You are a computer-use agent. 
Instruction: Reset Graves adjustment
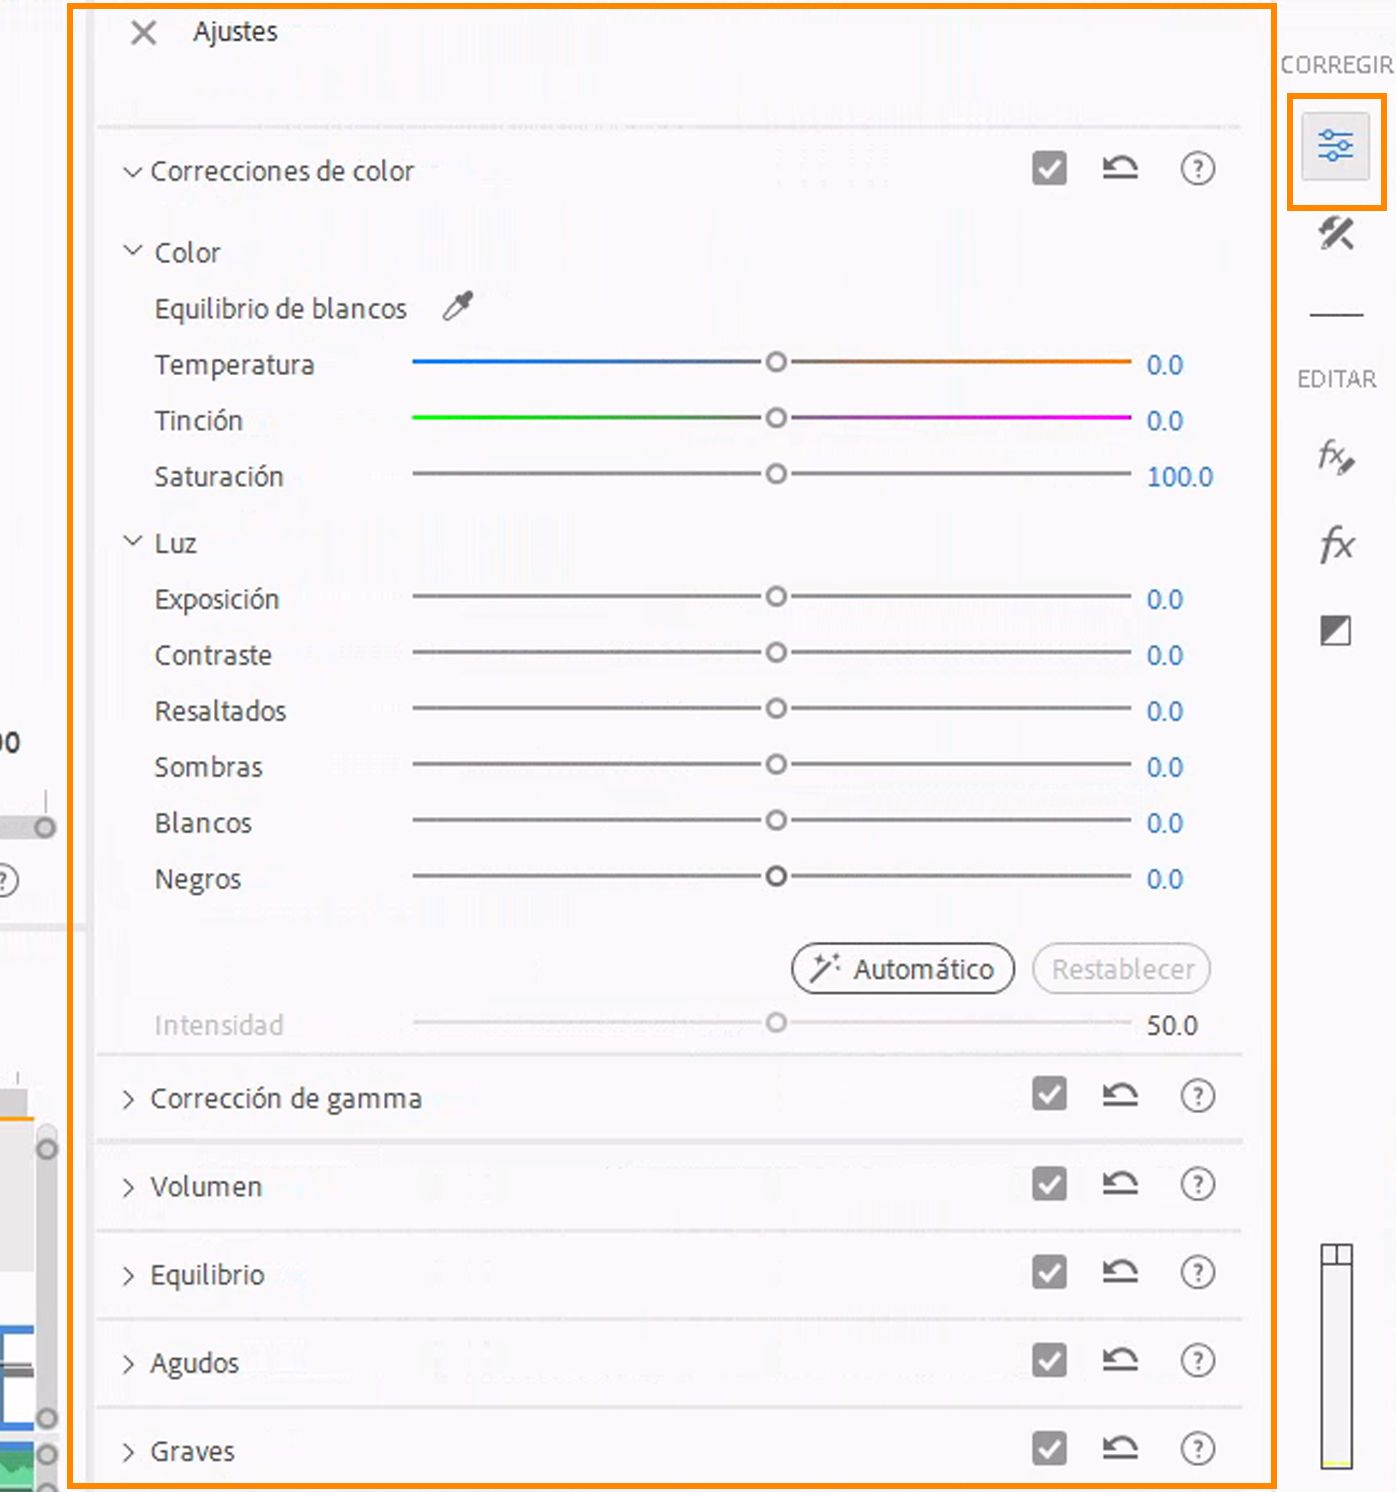tap(1120, 1447)
